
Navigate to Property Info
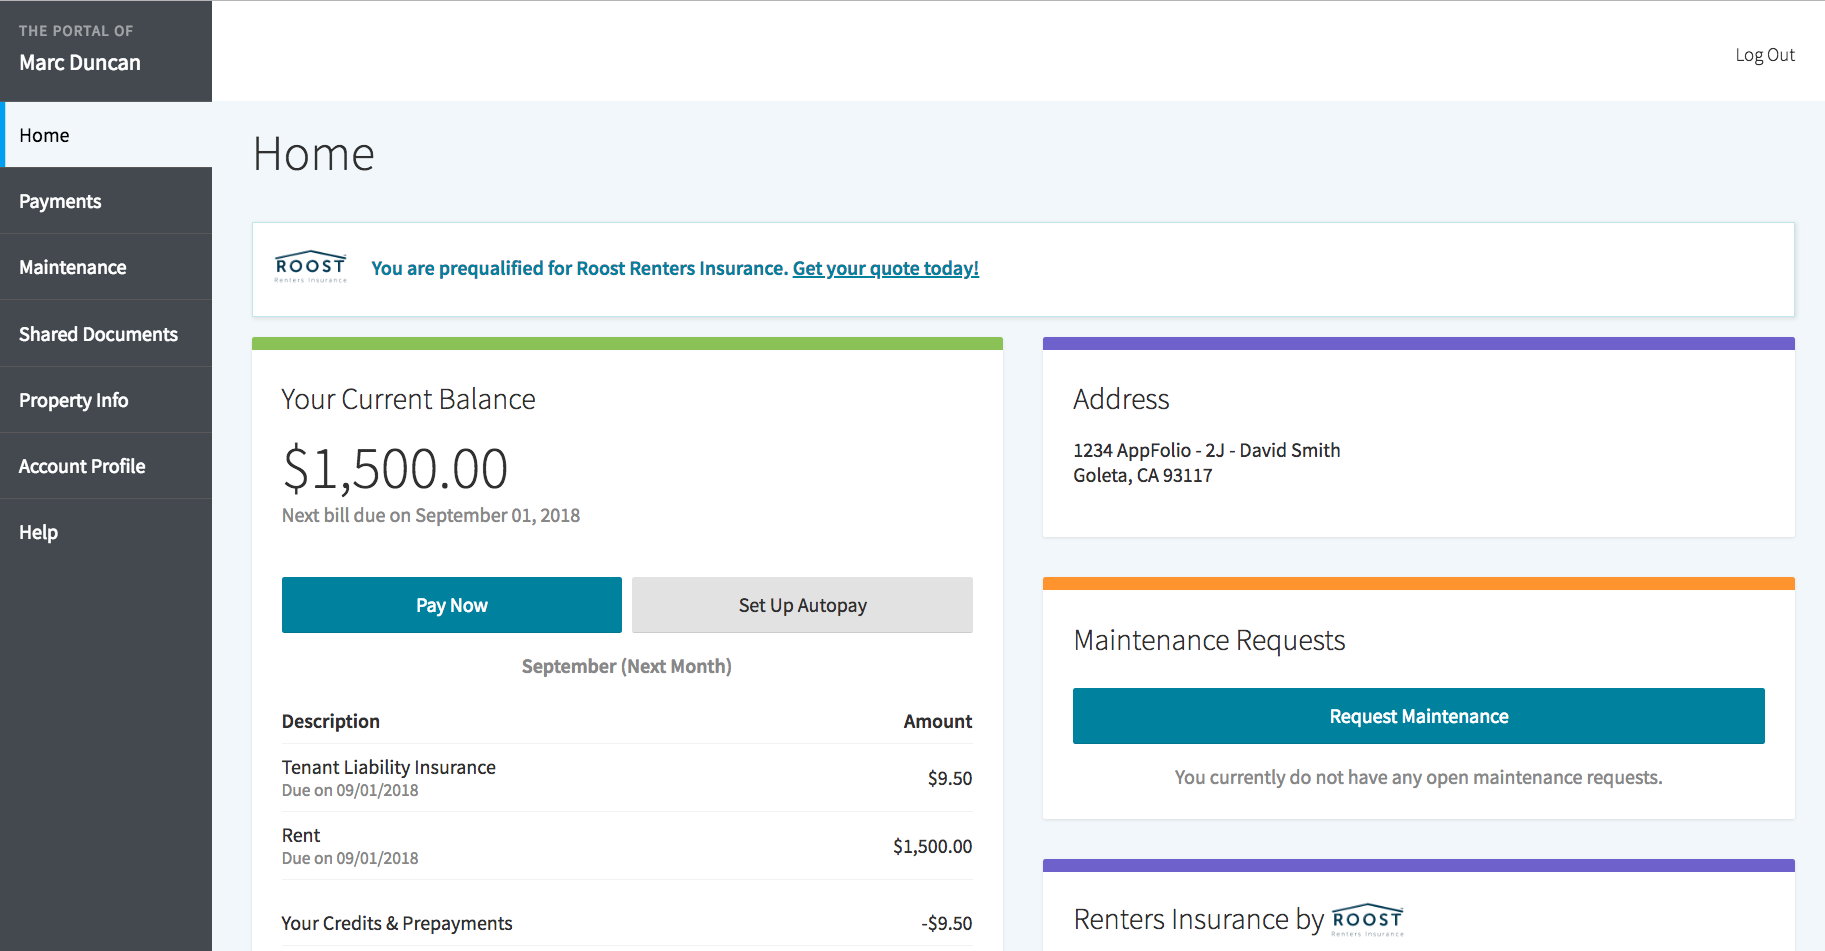click(73, 400)
